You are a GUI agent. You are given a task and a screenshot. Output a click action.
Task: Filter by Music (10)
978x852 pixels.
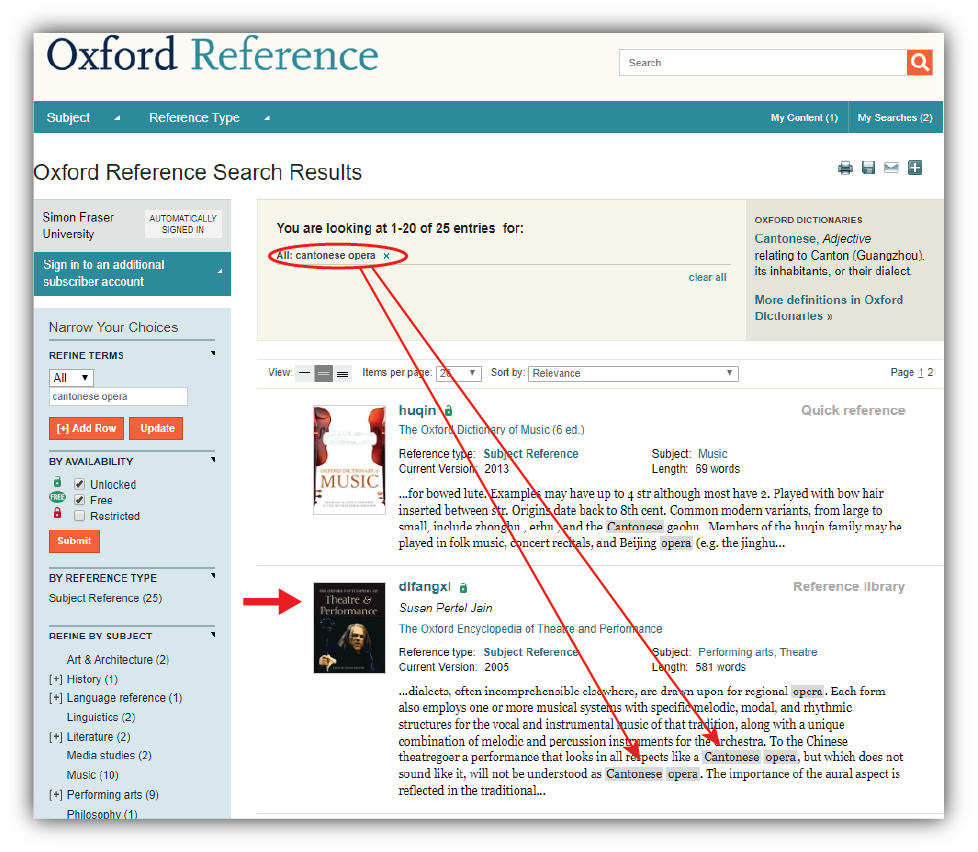point(92,775)
